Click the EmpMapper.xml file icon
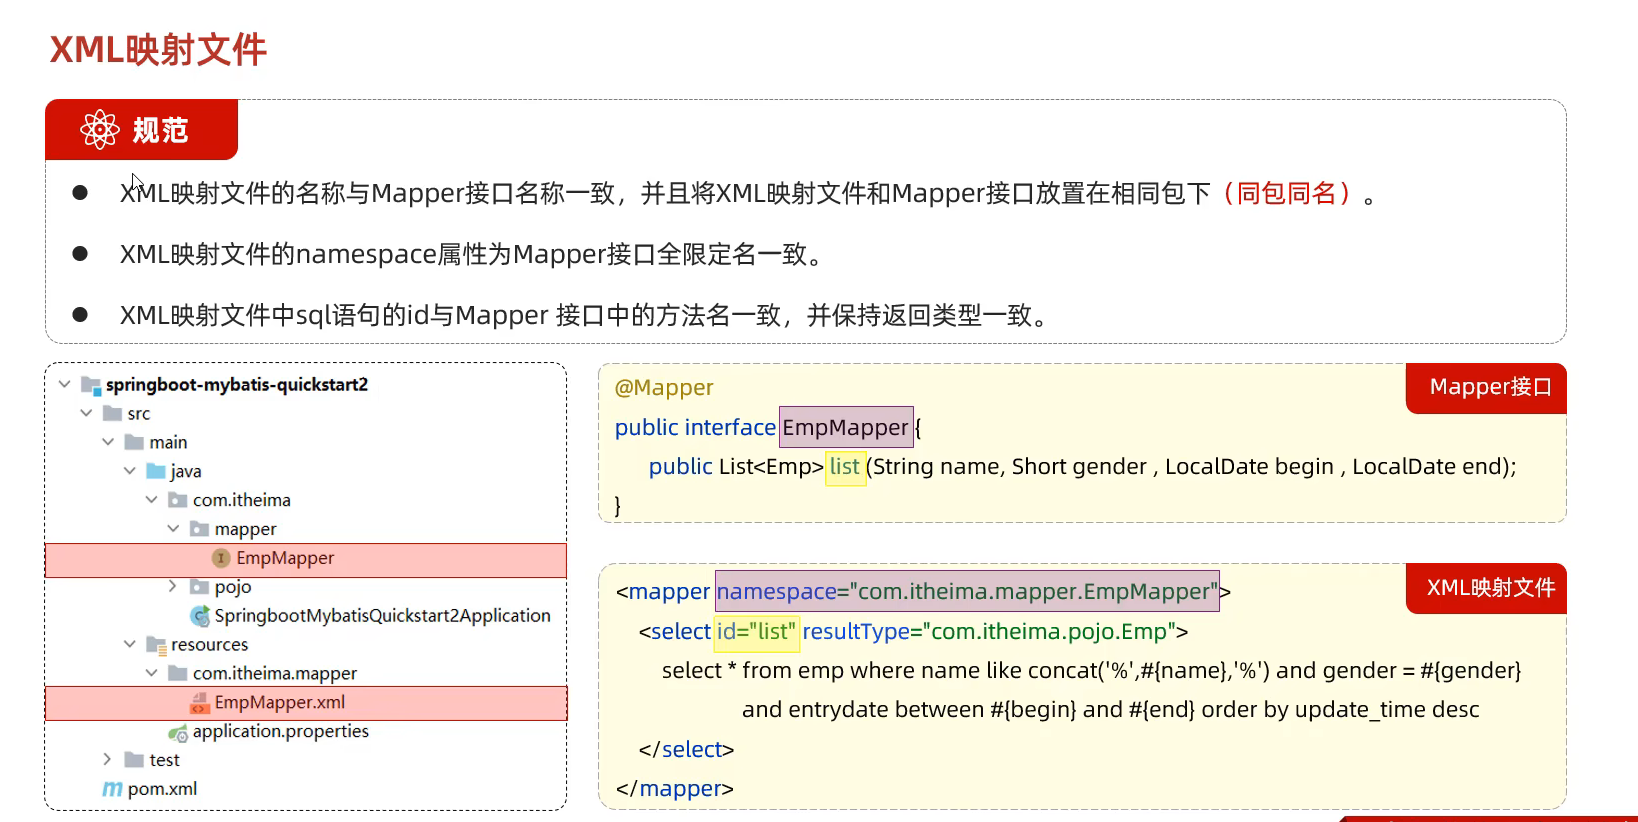The image size is (1638, 822). (x=200, y=703)
